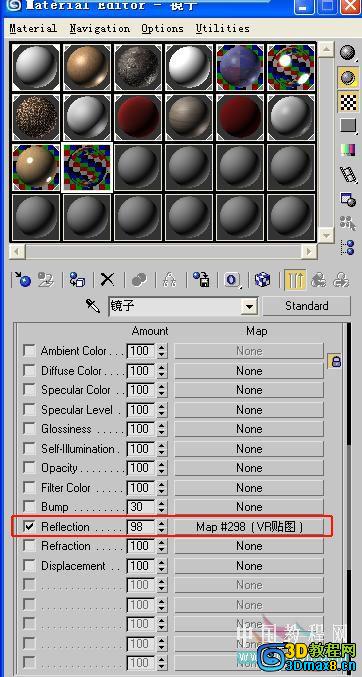Click the Bump amount spinner arrows
The height and width of the screenshot is (677, 362).
click(x=162, y=507)
